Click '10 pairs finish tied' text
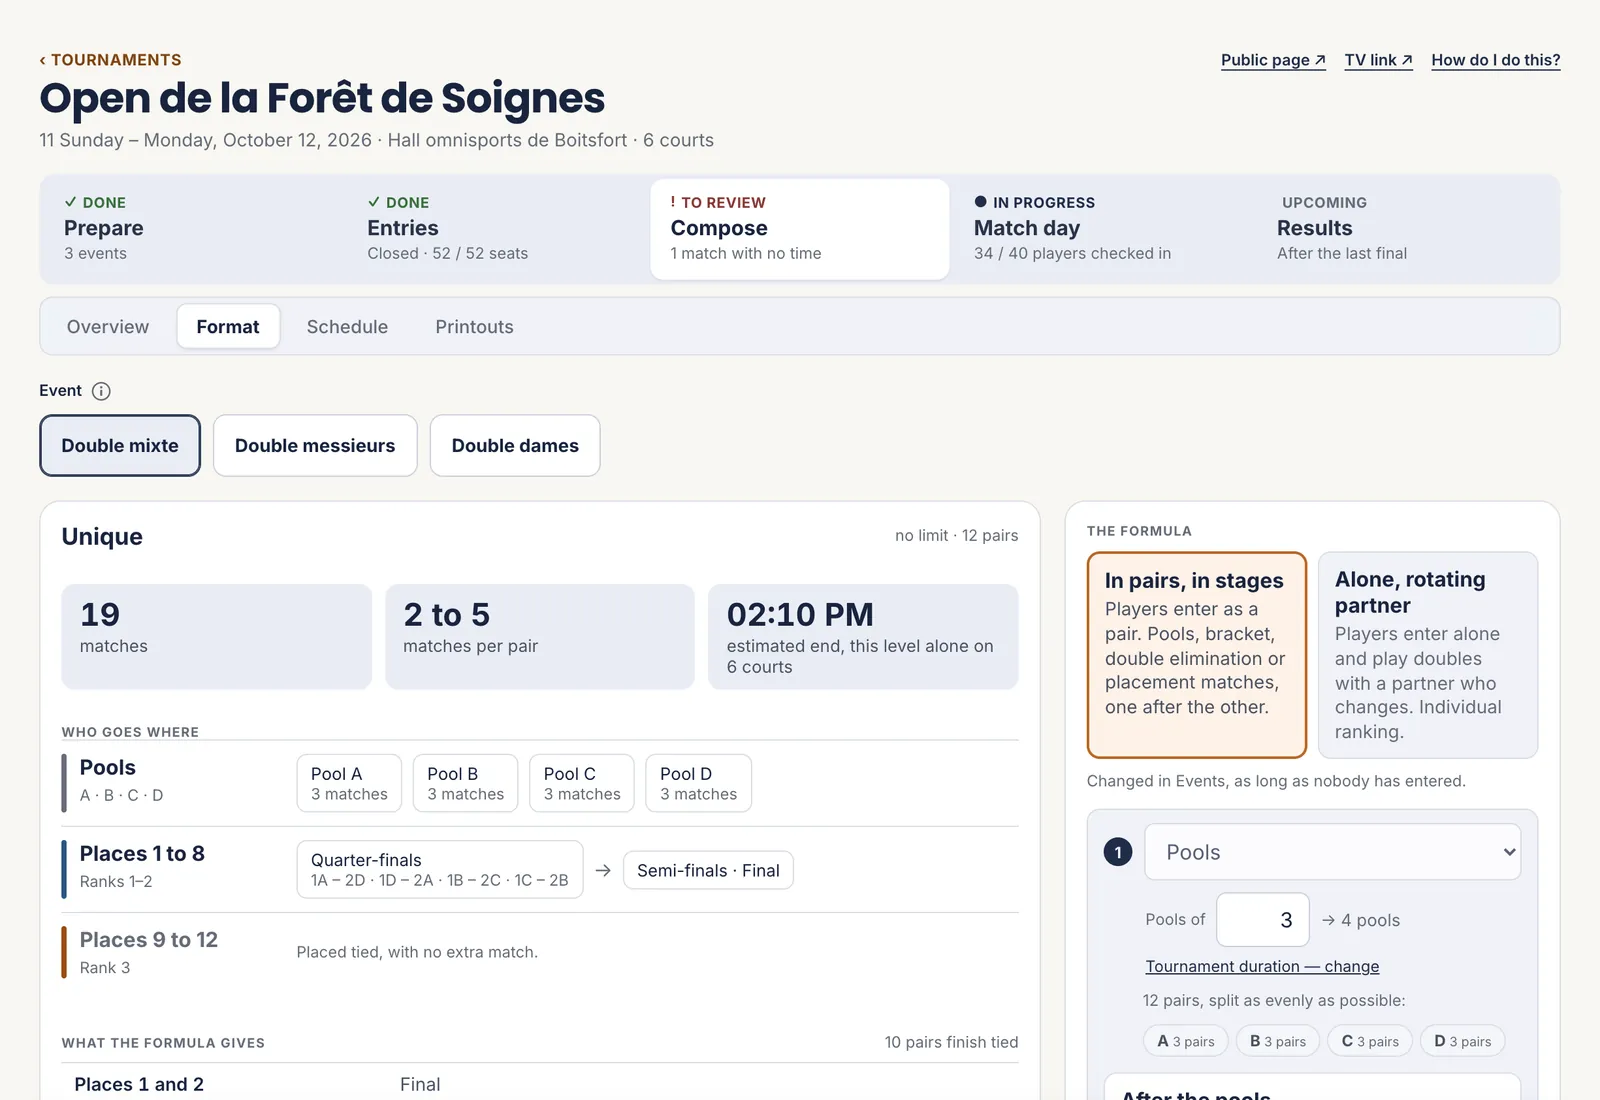Screen dimensions: 1600x1100 tap(951, 1042)
